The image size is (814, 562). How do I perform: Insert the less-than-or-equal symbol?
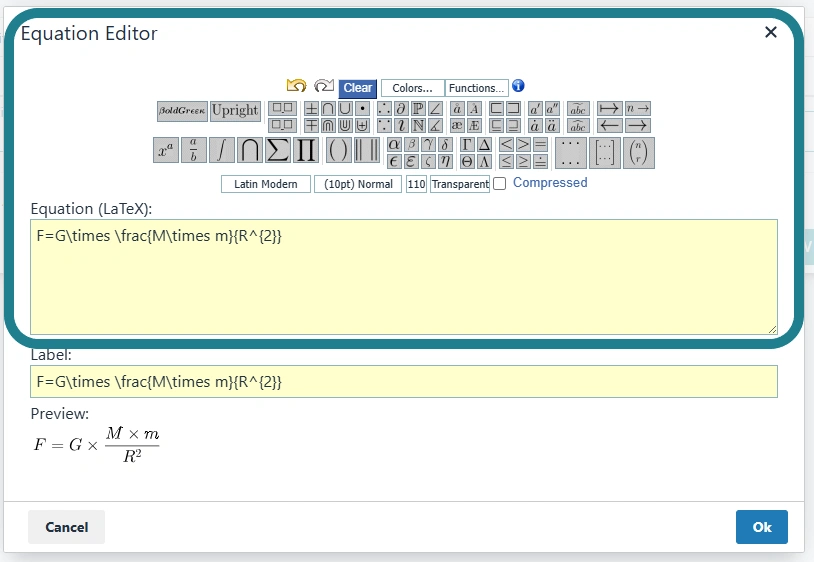(506, 161)
